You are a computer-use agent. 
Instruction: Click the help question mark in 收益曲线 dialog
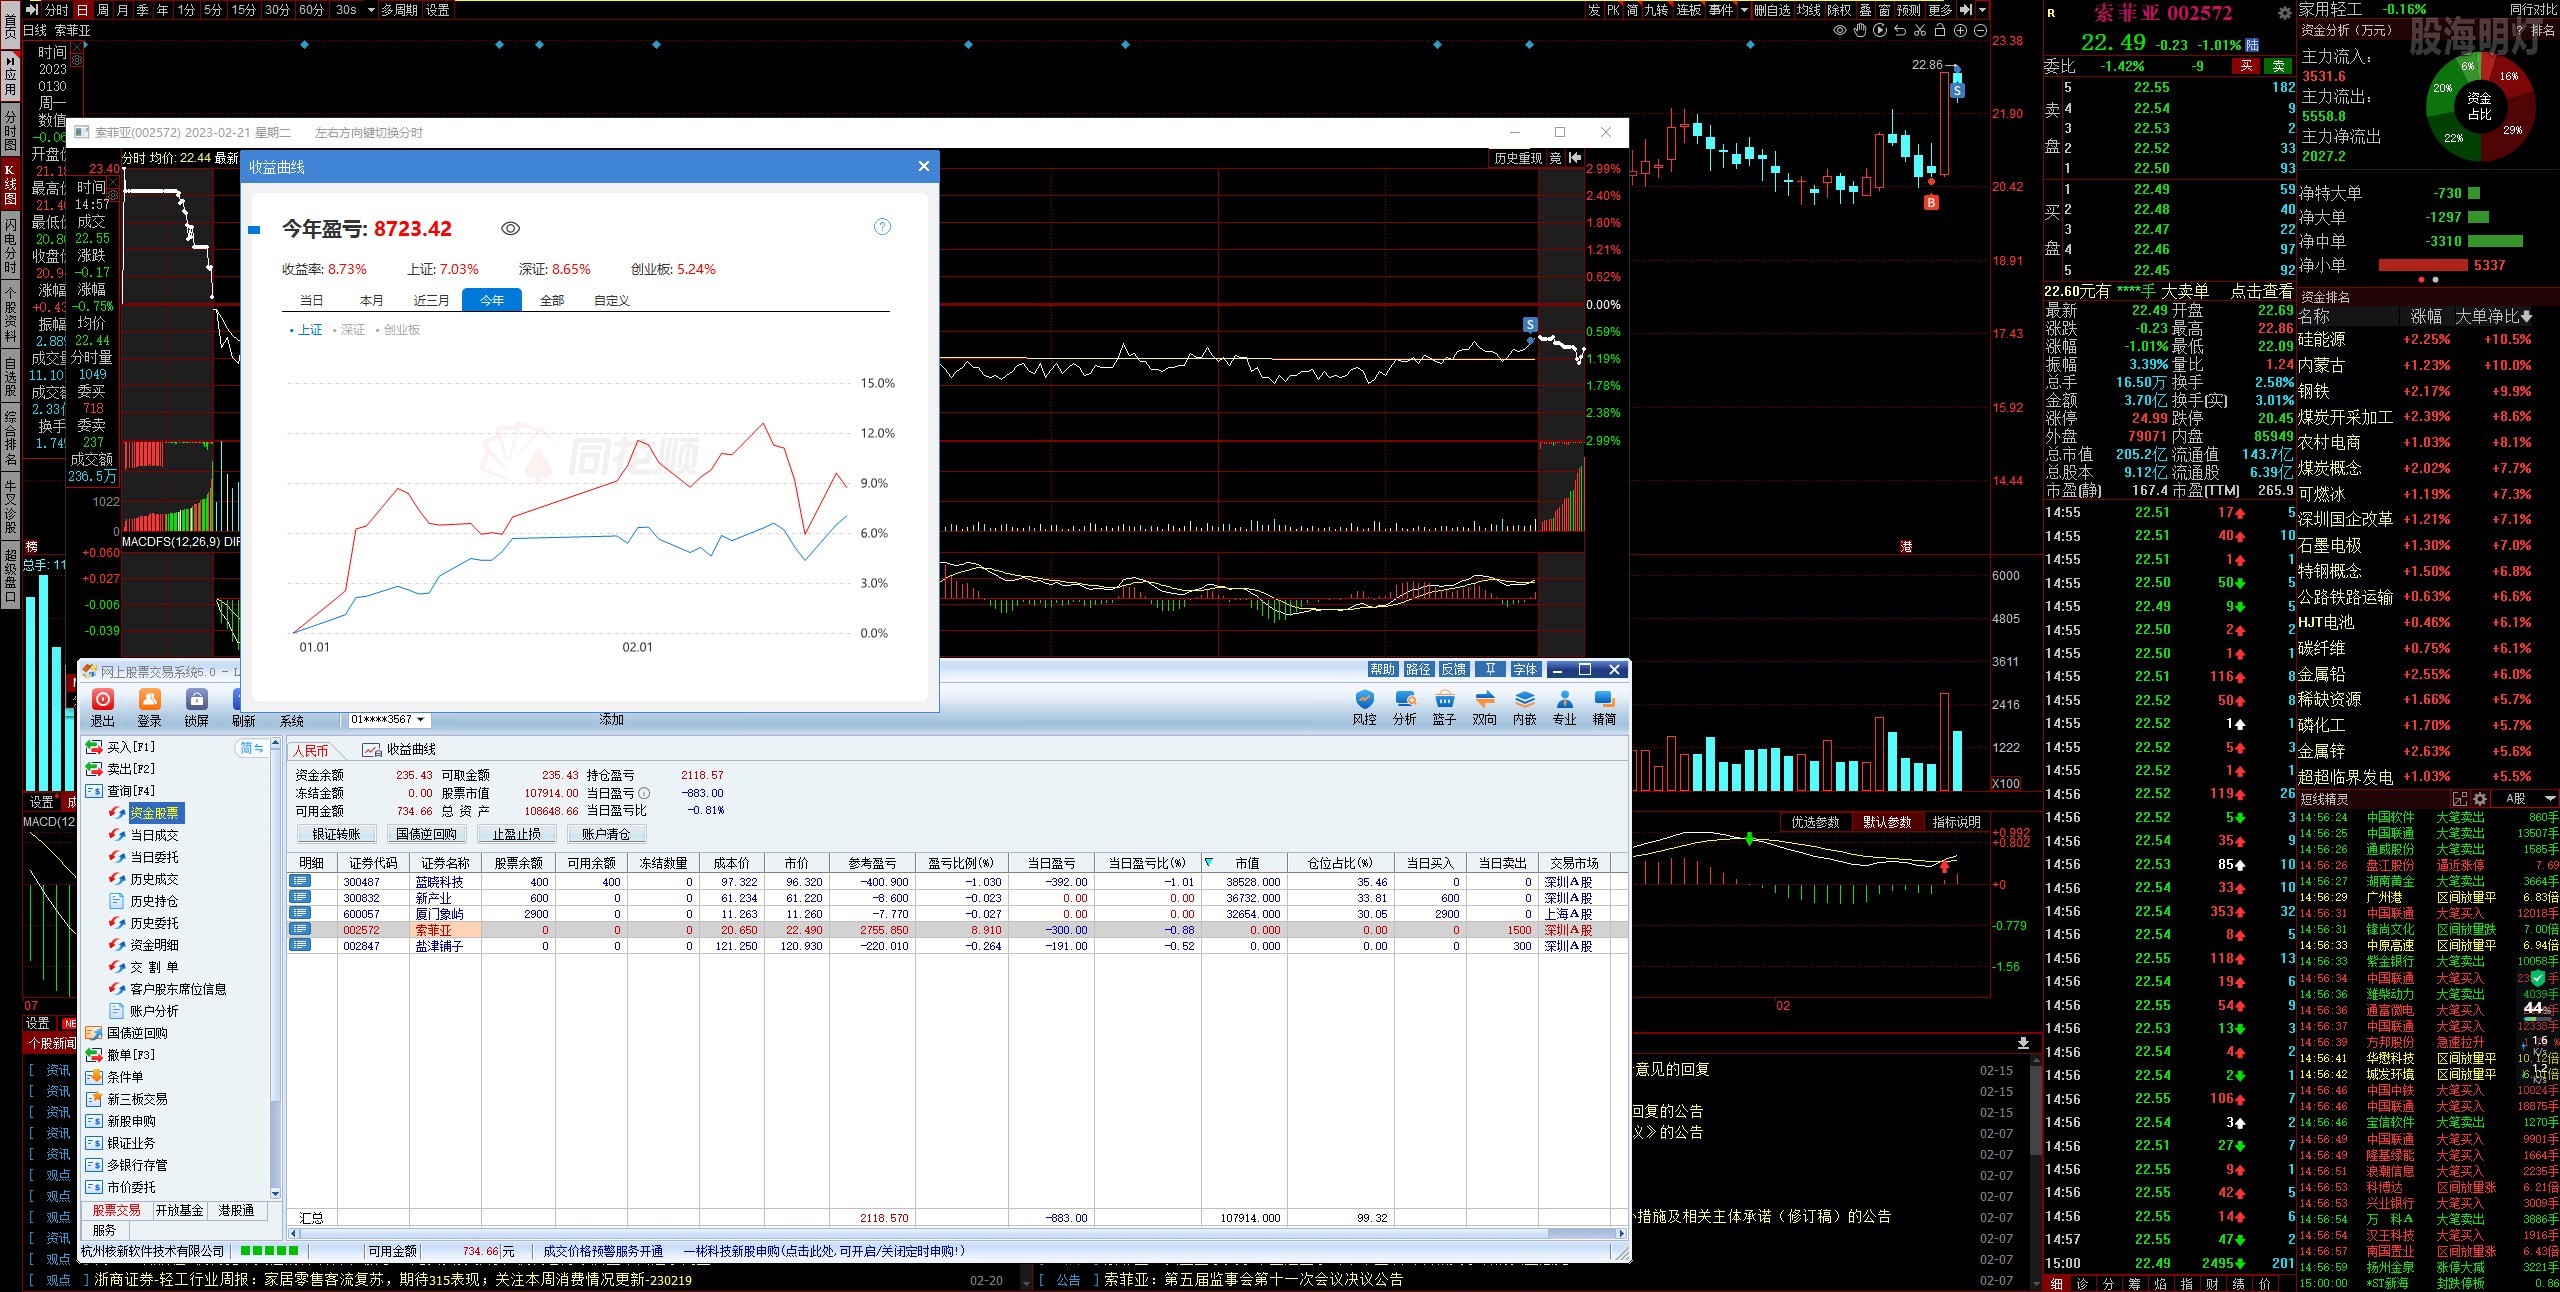click(882, 227)
